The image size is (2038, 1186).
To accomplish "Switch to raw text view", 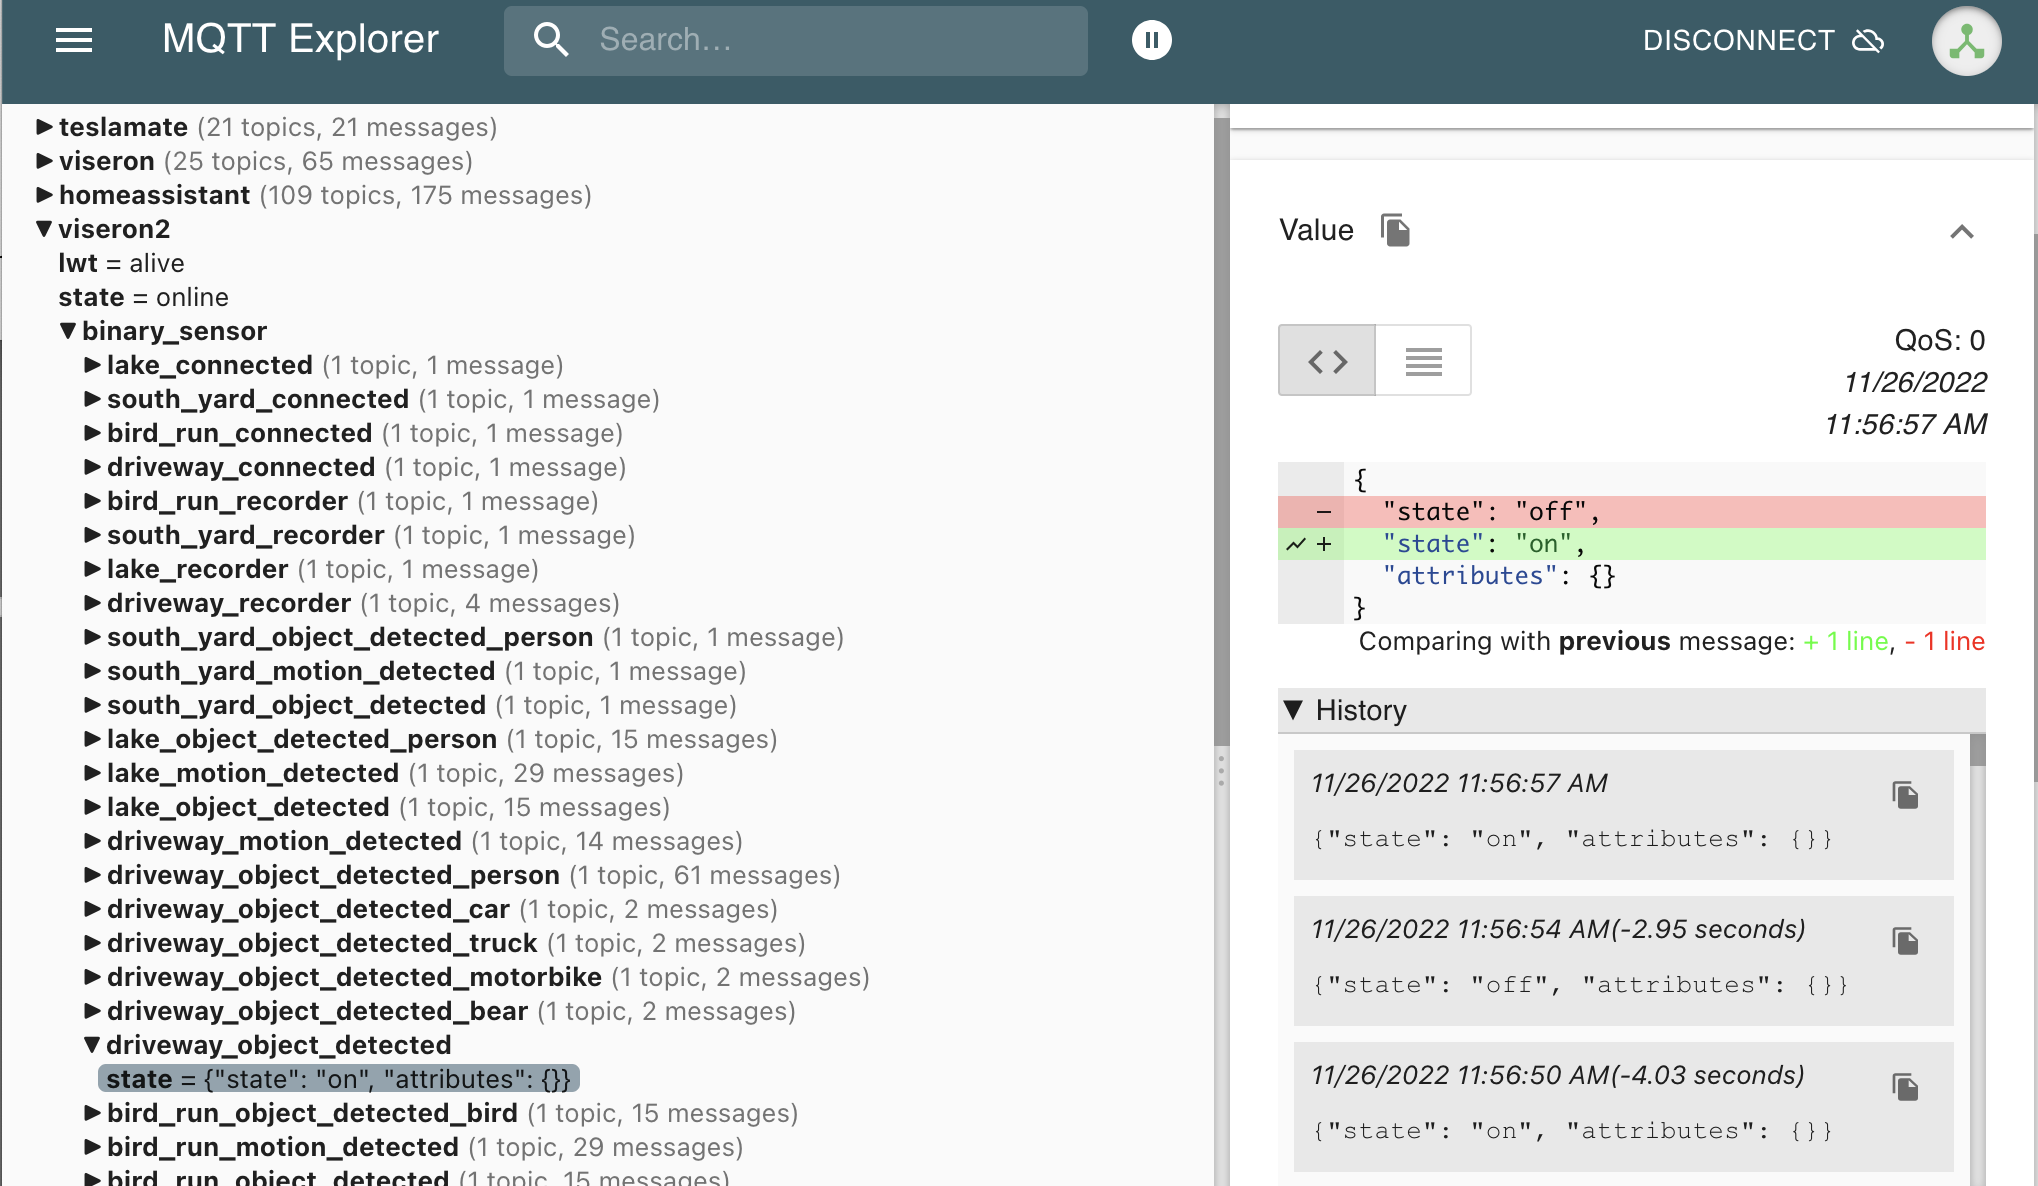I will coord(1423,360).
